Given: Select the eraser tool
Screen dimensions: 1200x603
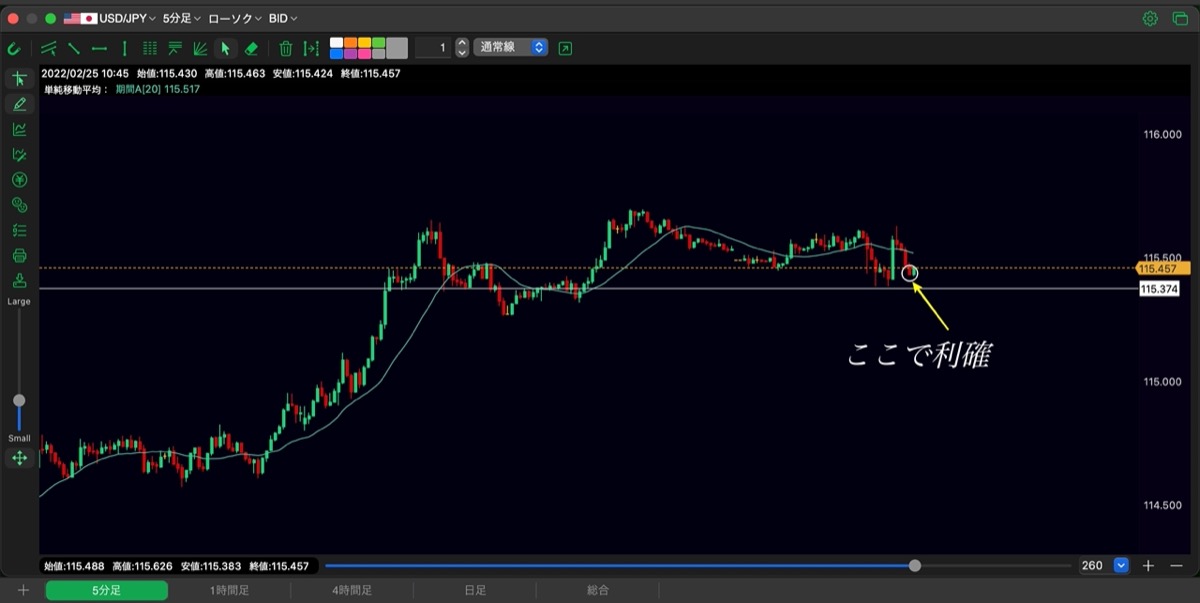Looking at the screenshot, I should coord(251,48).
